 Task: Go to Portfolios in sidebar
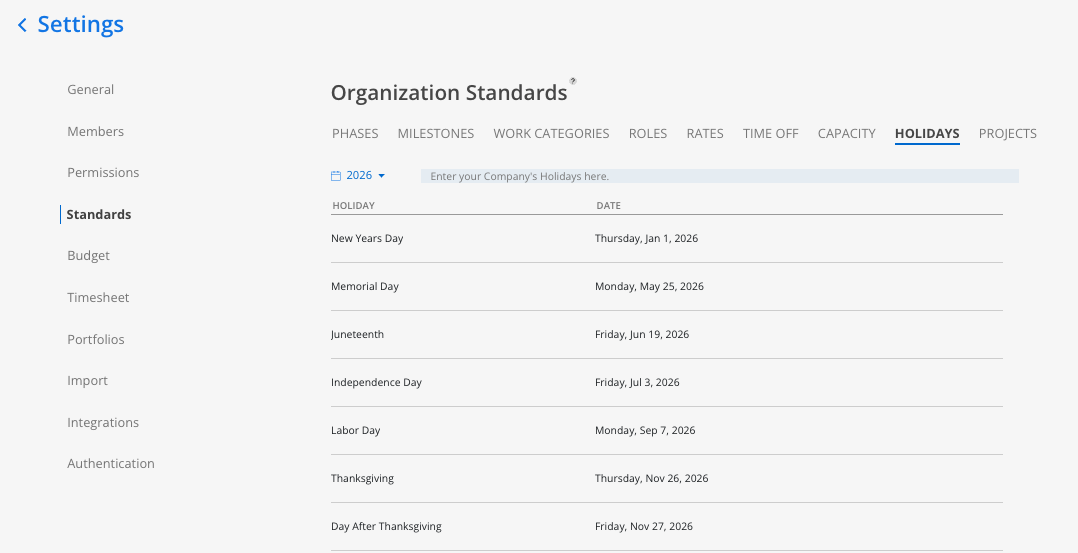[x=96, y=339]
